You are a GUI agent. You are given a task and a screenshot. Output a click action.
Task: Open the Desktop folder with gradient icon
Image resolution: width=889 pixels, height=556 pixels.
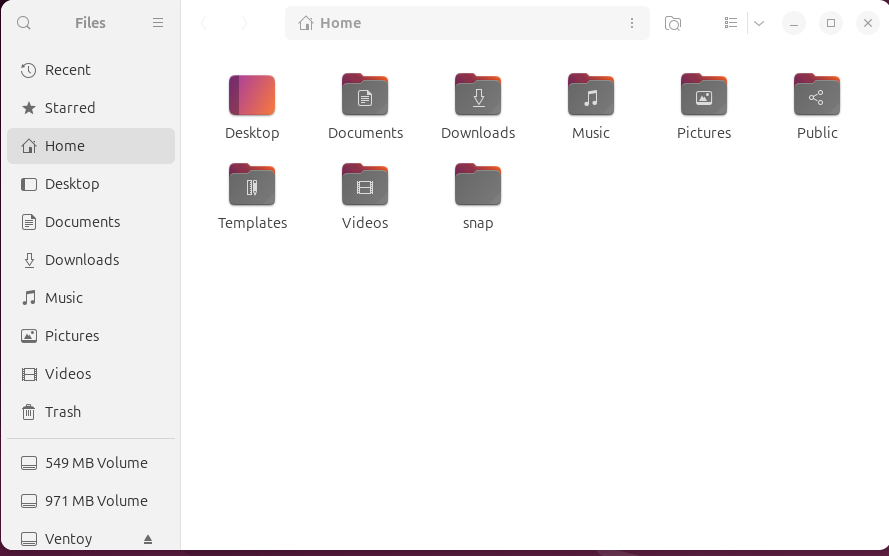click(x=252, y=96)
